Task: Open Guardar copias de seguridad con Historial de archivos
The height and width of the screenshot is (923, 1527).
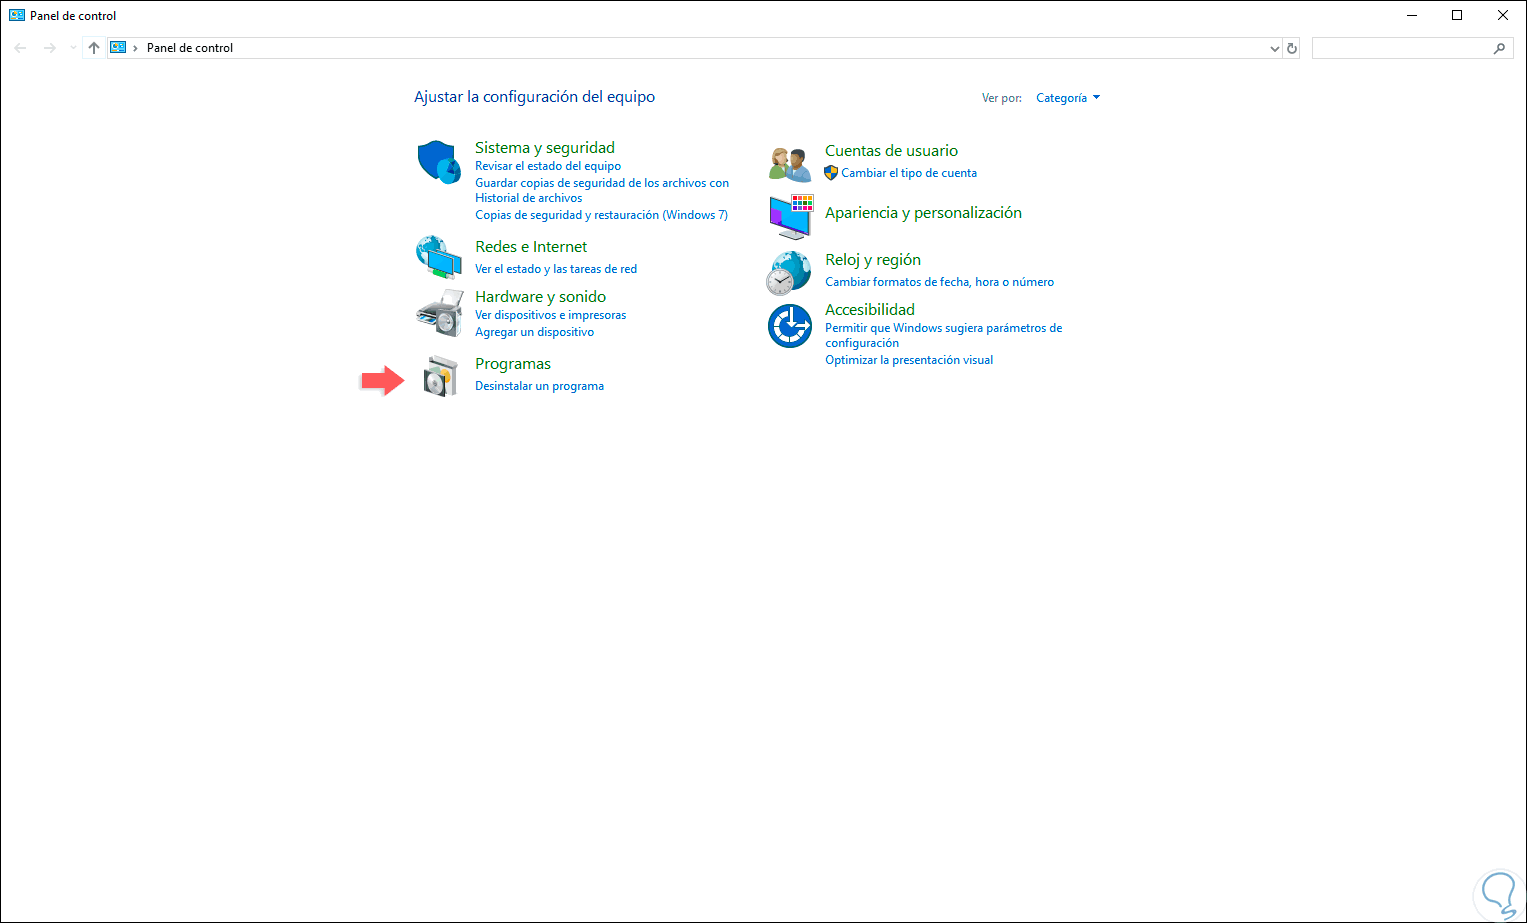Action: [x=602, y=190]
